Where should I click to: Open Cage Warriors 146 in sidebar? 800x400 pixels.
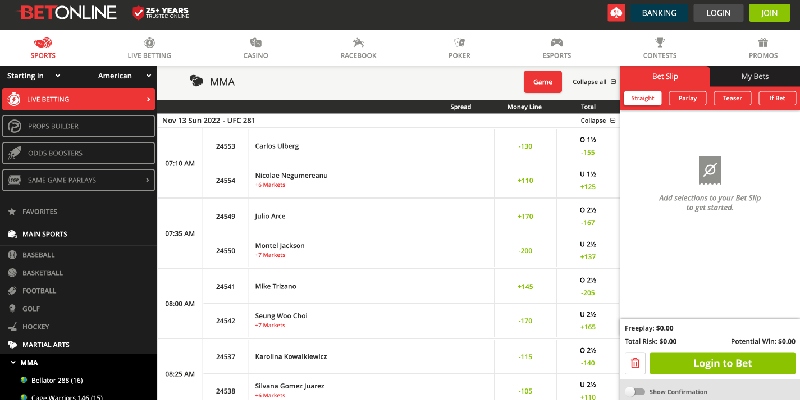pyautogui.click(x=66, y=397)
